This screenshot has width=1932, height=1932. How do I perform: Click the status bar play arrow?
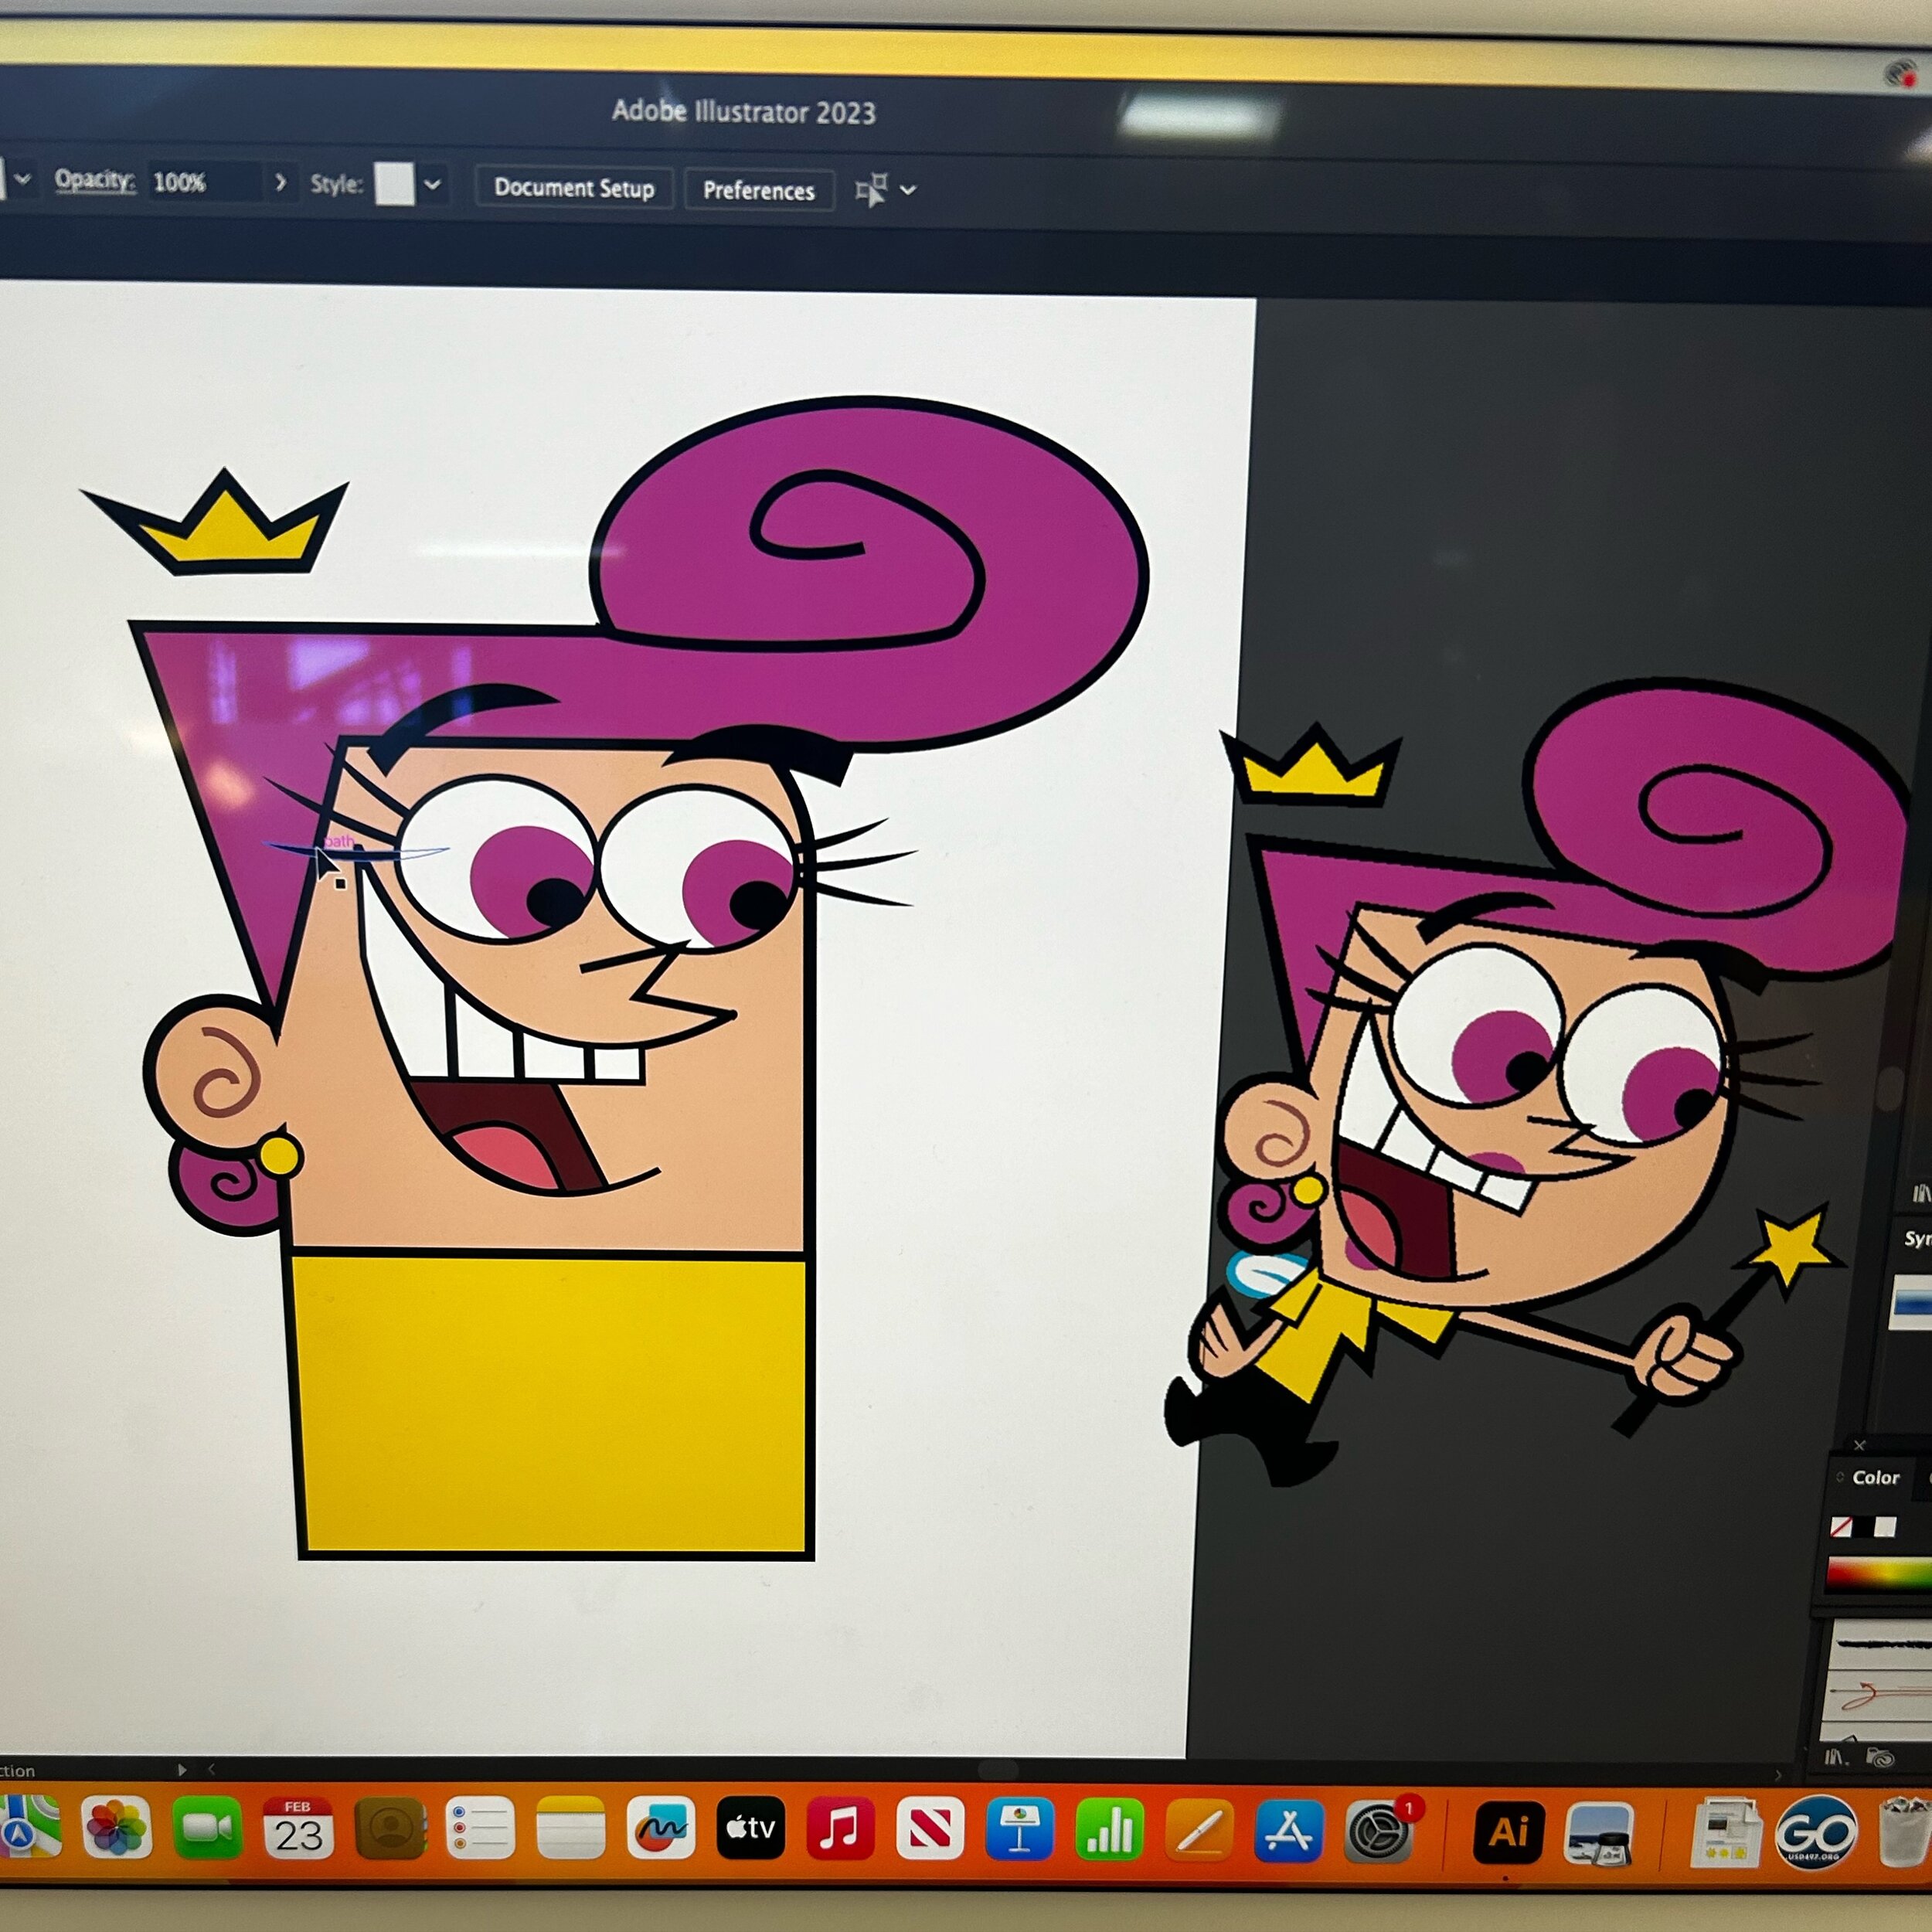coord(182,1769)
